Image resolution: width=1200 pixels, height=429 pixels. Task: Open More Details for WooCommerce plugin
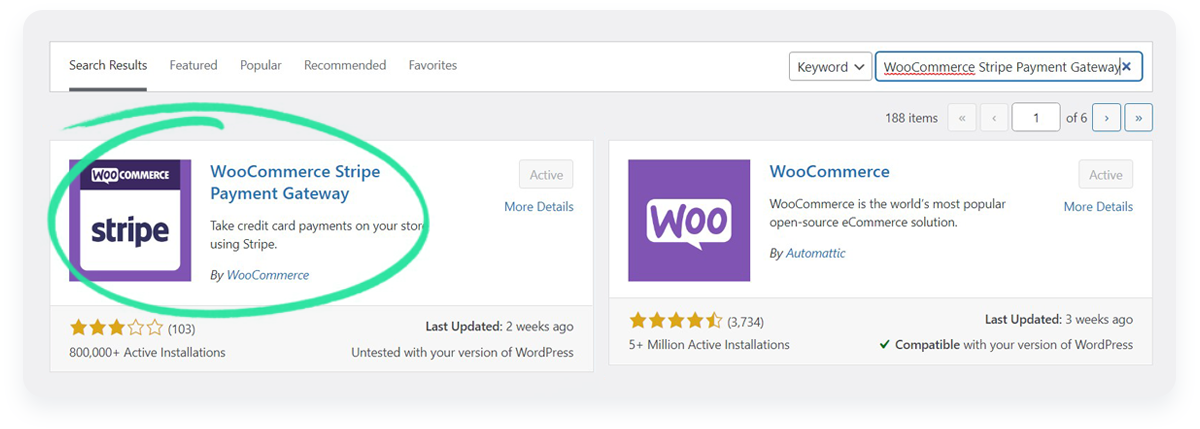tap(1098, 207)
